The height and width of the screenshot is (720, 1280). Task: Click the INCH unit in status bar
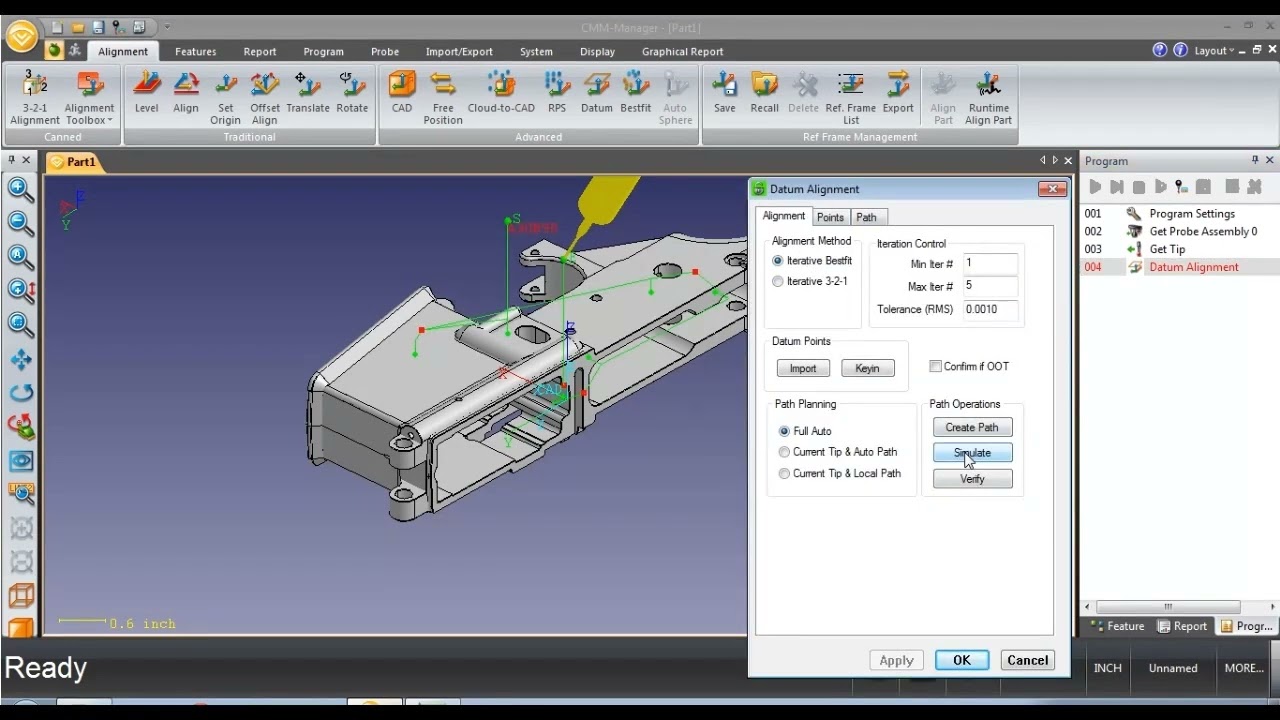pos(1108,668)
